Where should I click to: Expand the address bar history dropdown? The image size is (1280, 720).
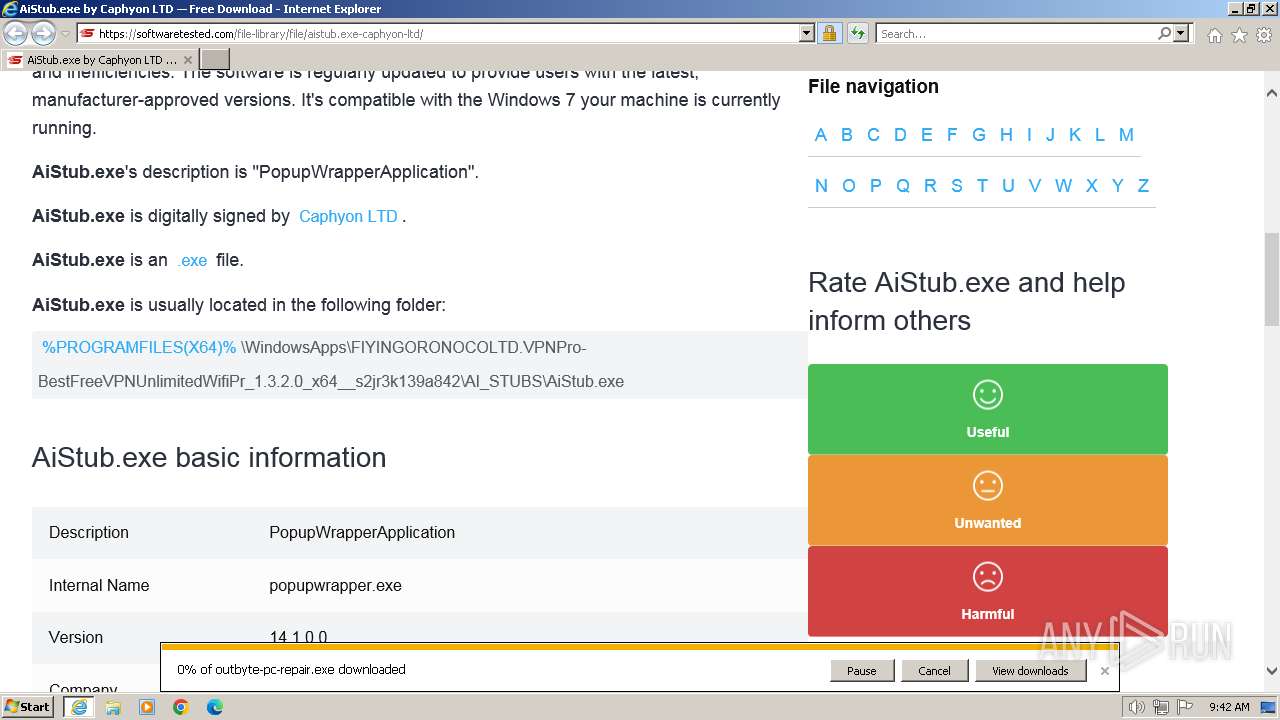point(807,33)
